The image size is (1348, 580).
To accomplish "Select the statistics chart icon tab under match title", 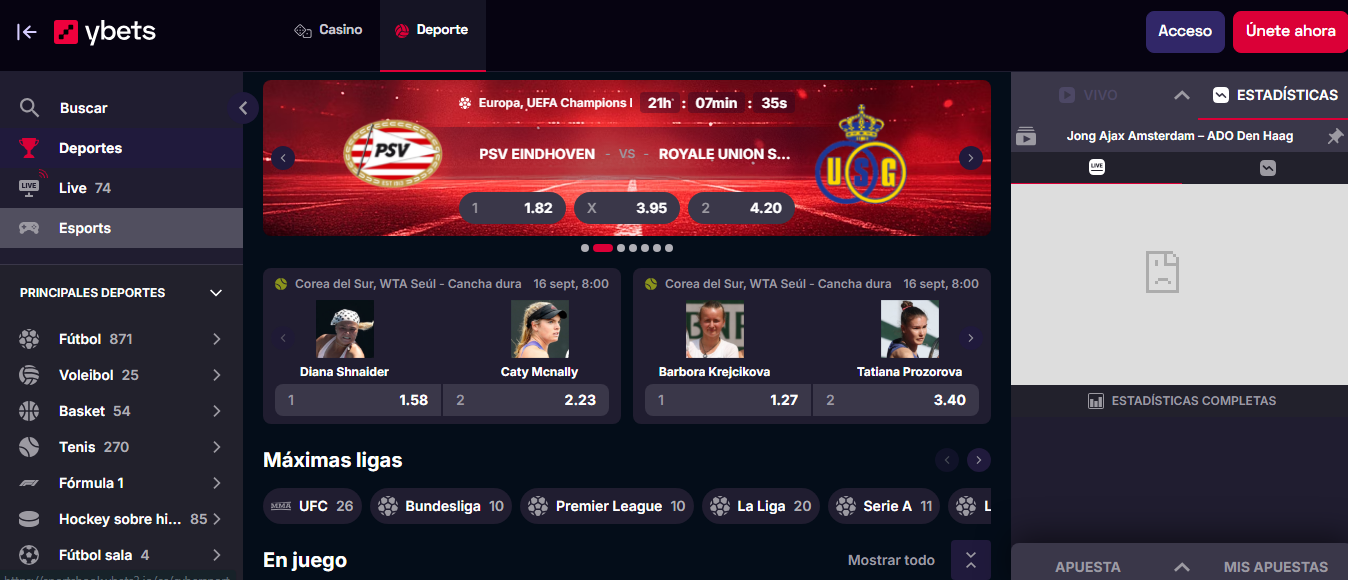I will (1267, 168).
